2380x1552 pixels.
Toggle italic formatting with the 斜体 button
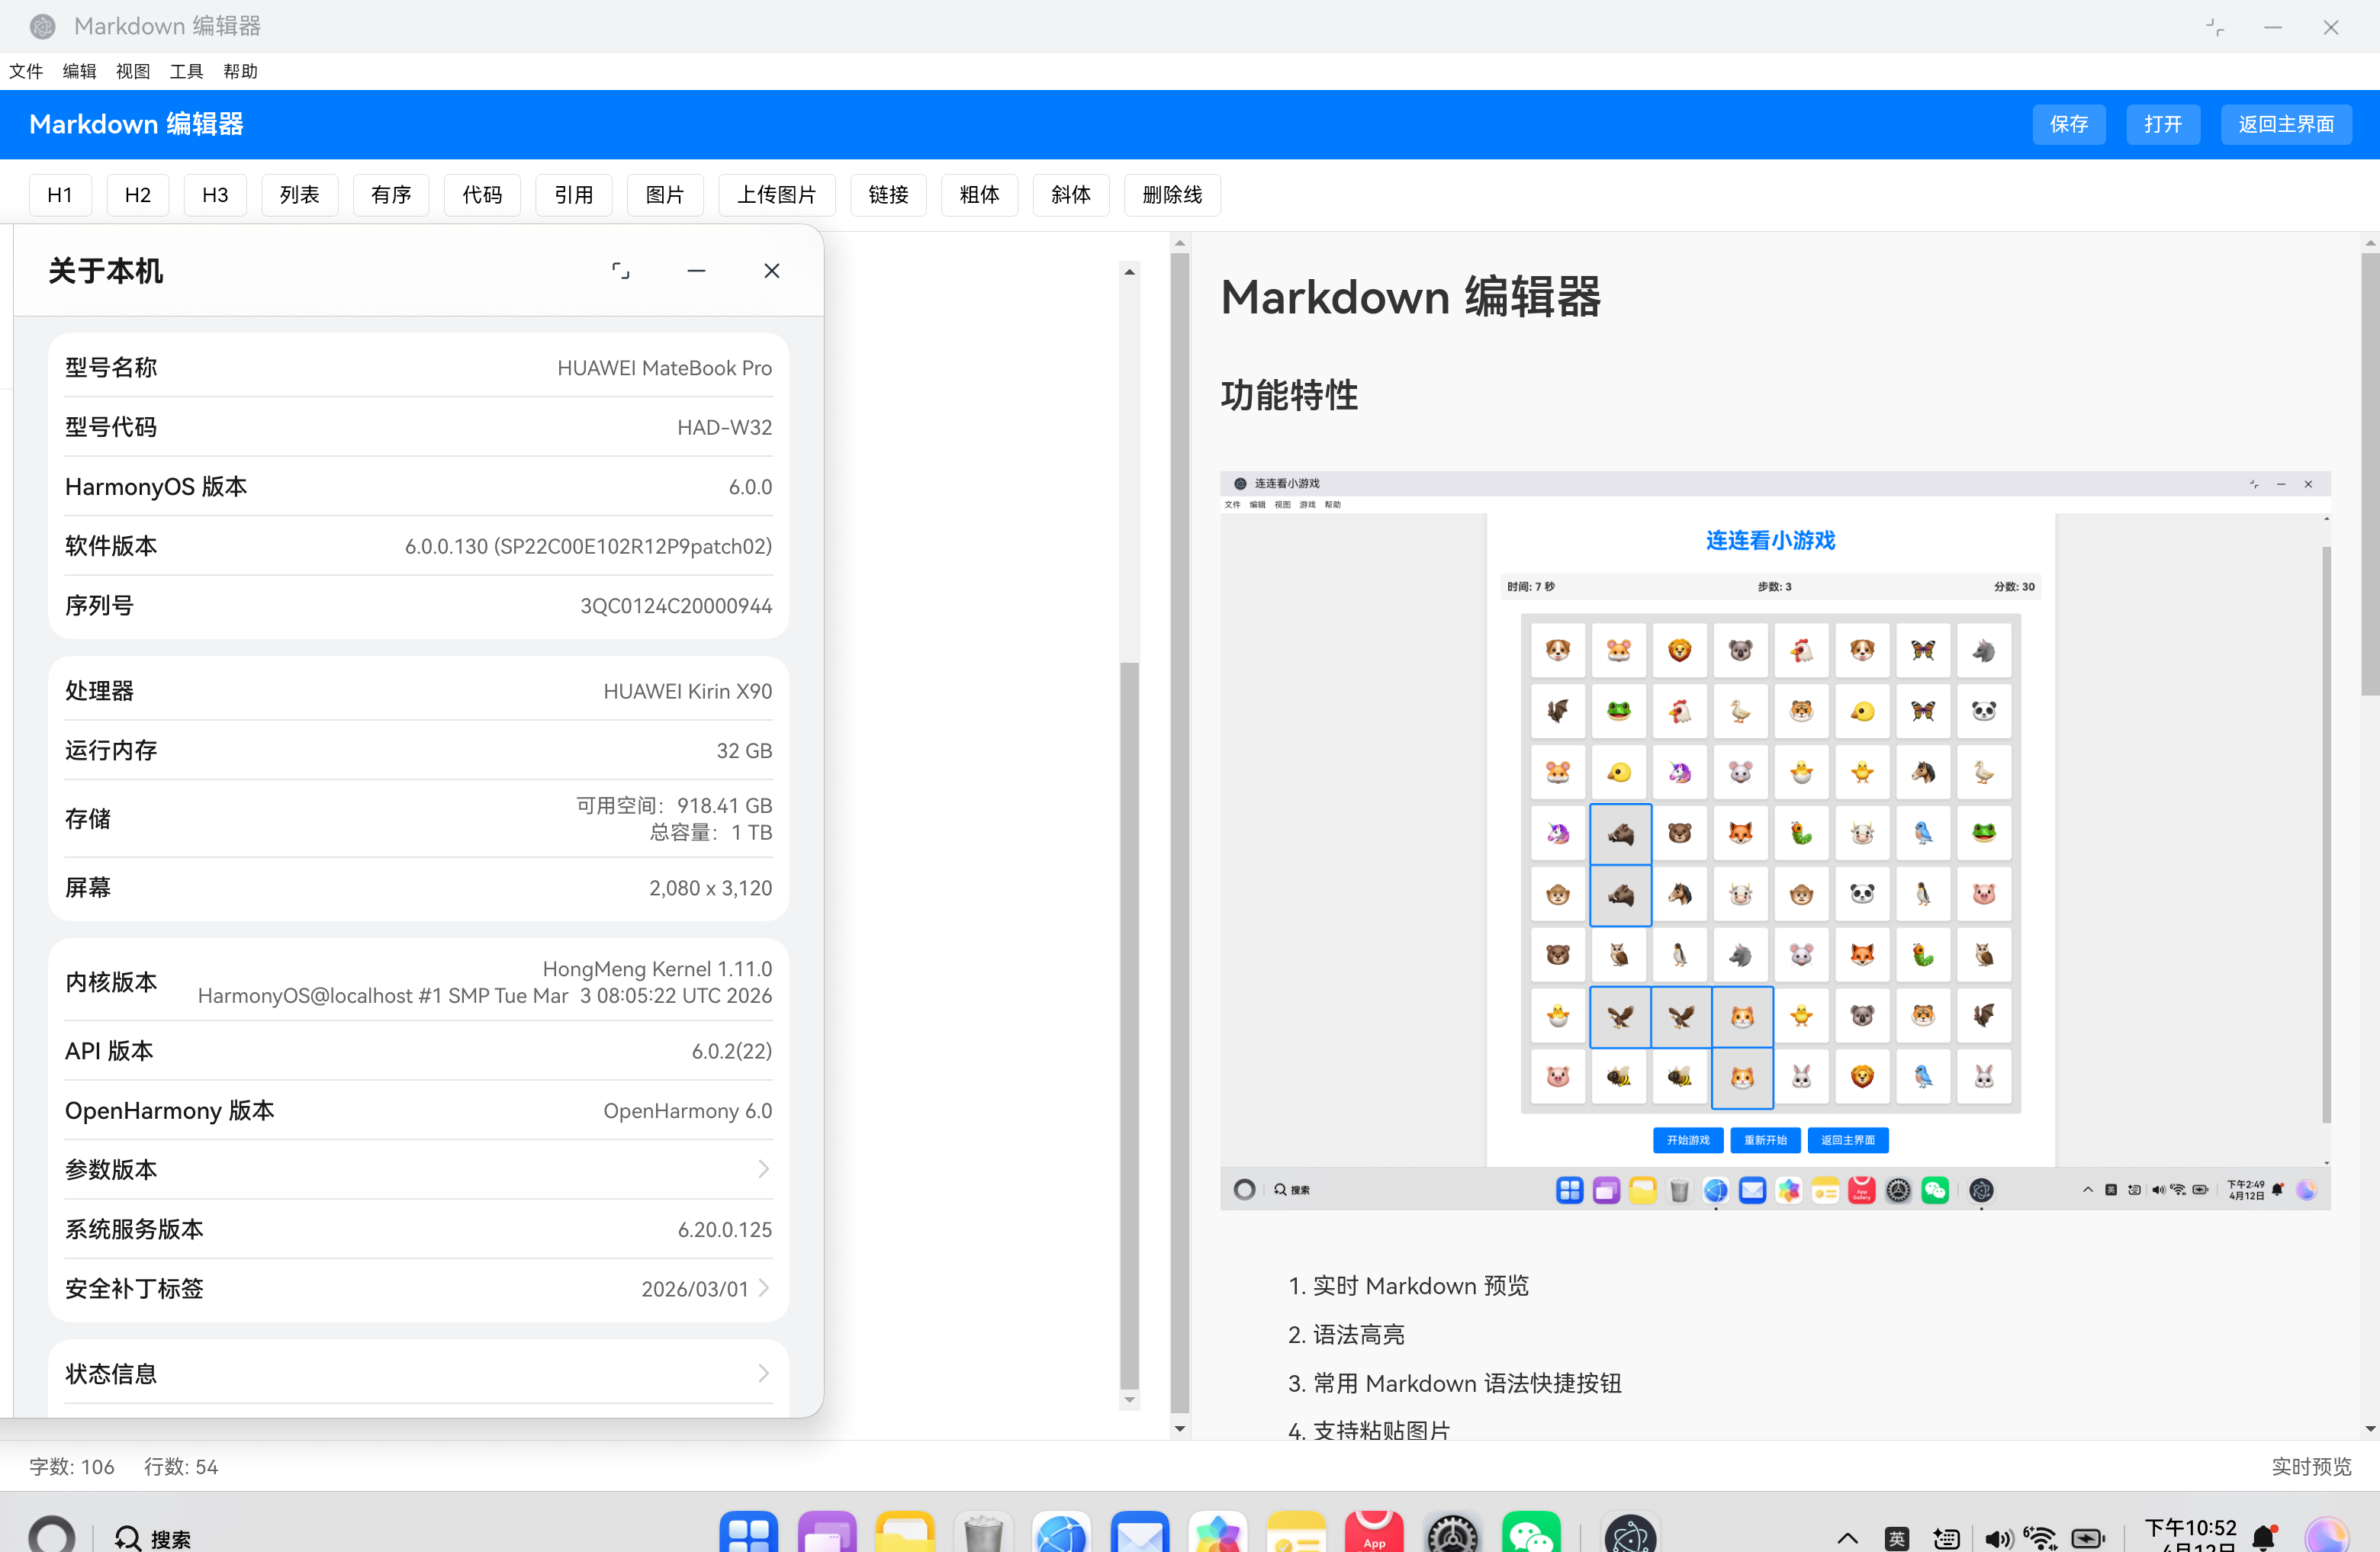(x=1070, y=195)
